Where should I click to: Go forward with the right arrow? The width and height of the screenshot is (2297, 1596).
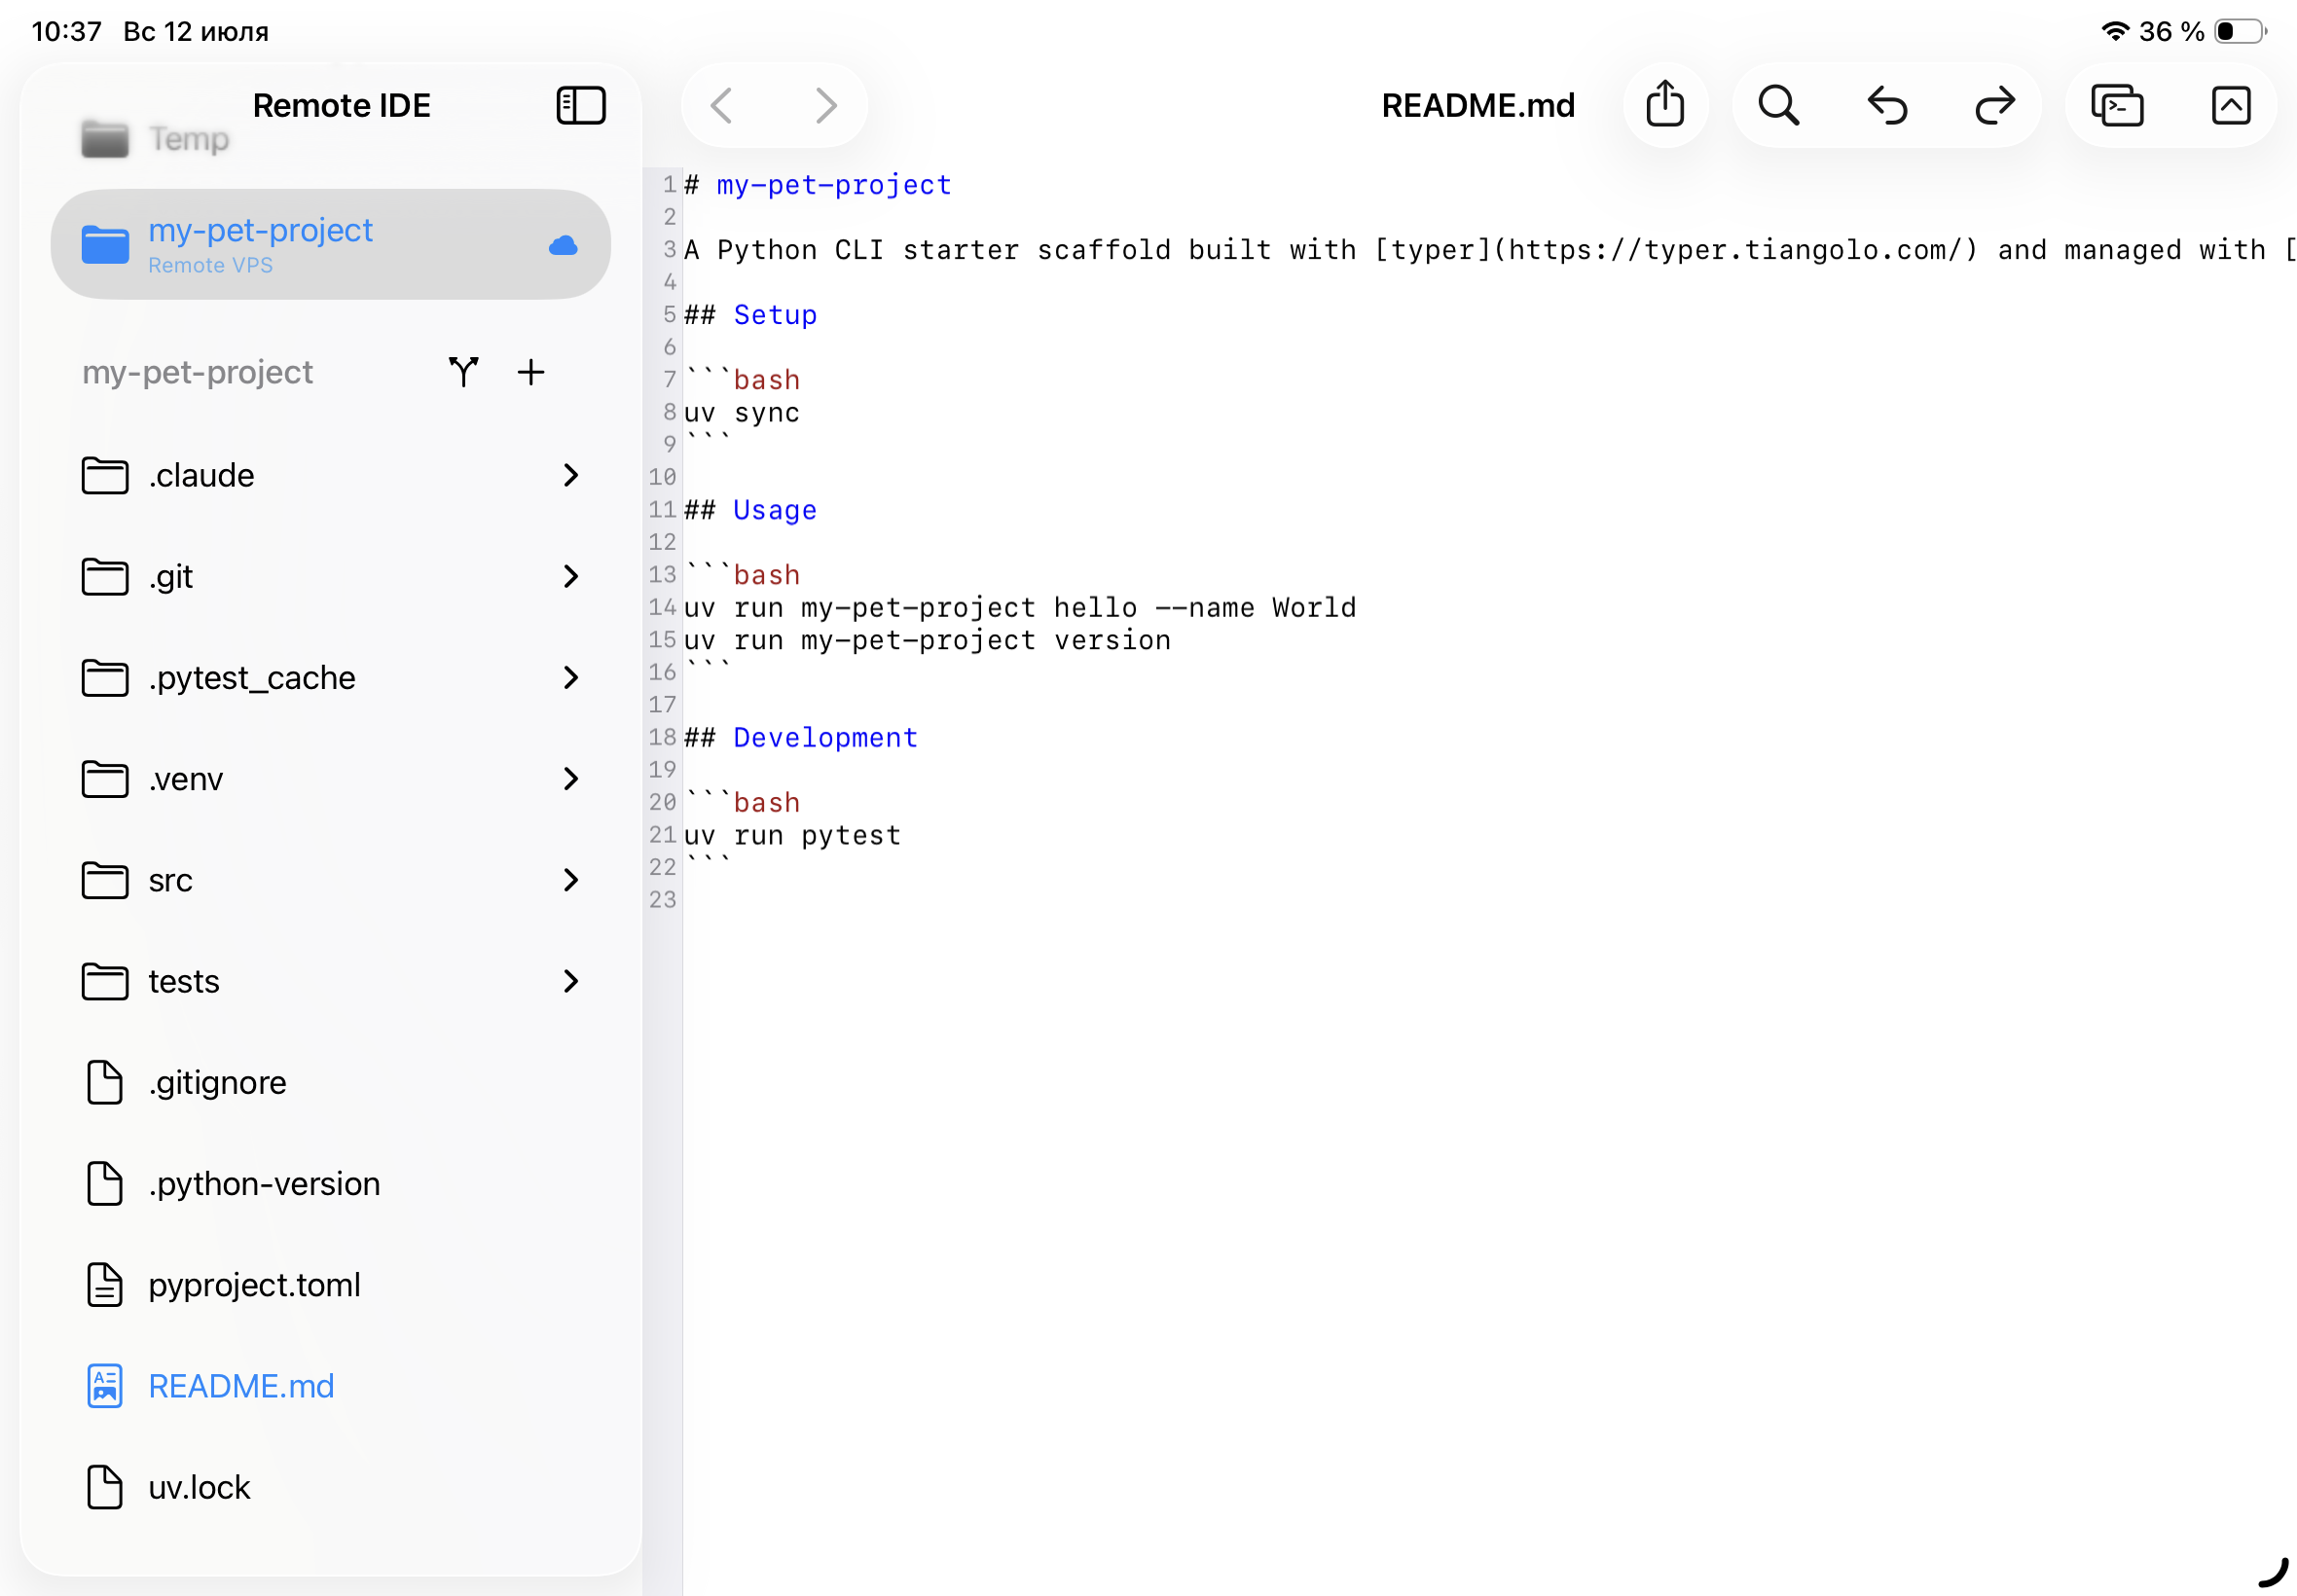click(x=826, y=105)
